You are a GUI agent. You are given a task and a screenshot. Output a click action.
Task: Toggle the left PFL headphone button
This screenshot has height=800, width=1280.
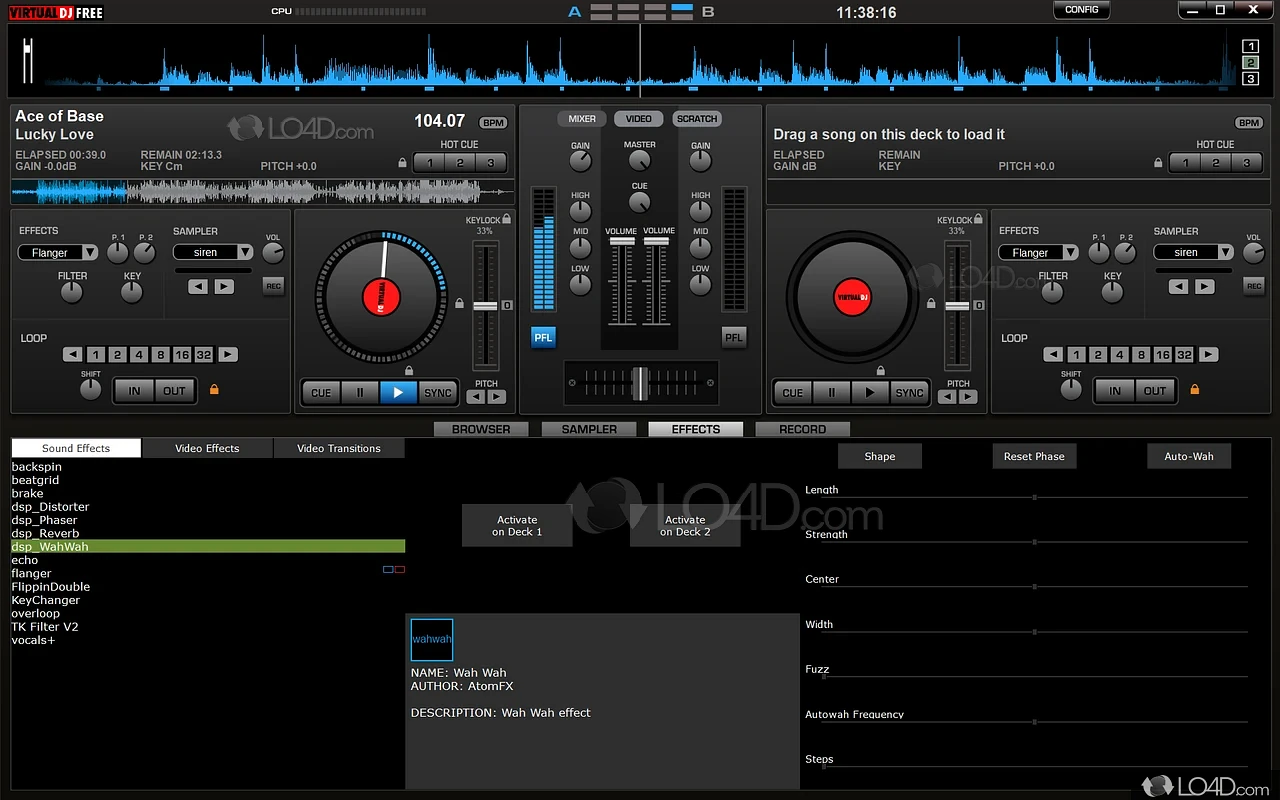click(543, 338)
